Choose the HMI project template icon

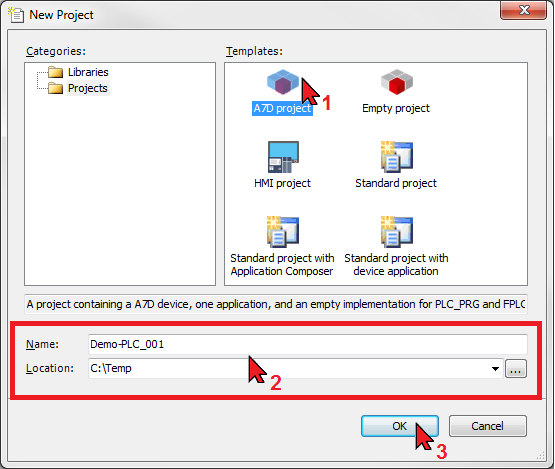[x=283, y=157]
